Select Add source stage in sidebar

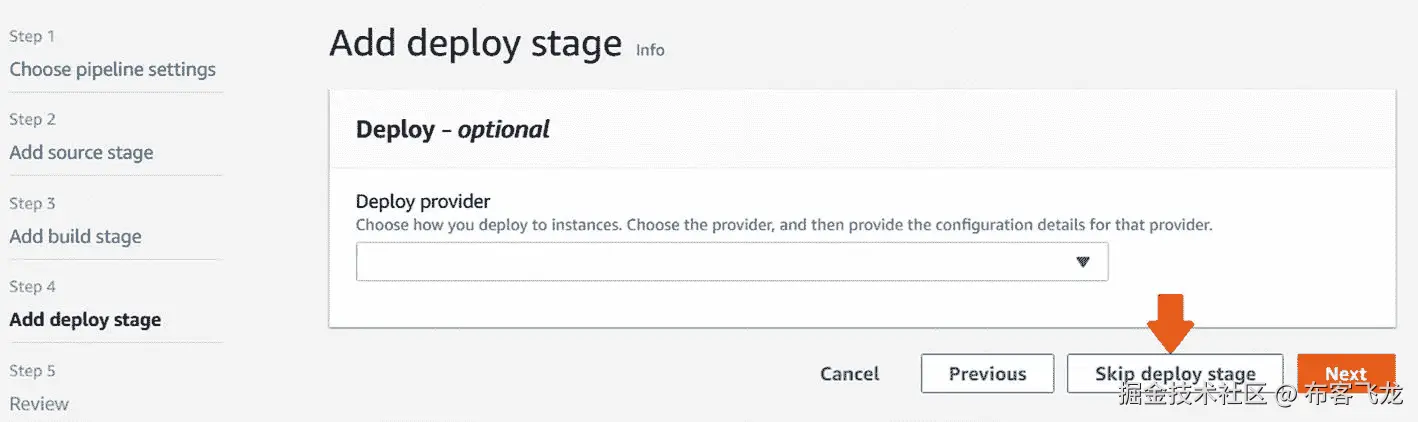click(x=81, y=153)
